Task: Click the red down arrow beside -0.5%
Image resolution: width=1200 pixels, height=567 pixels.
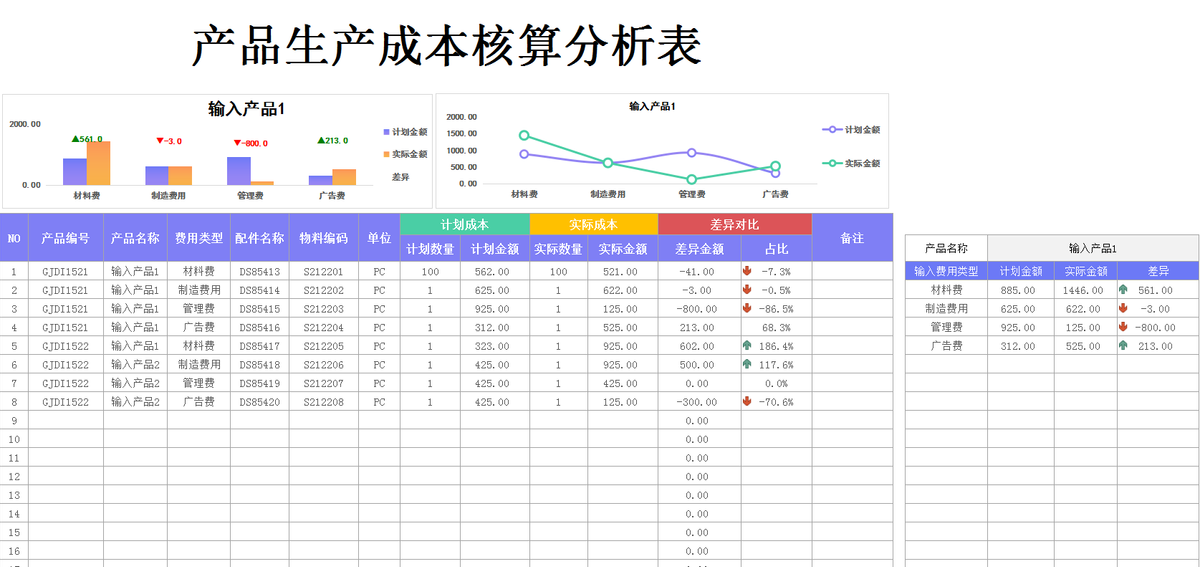Action: [x=747, y=290]
